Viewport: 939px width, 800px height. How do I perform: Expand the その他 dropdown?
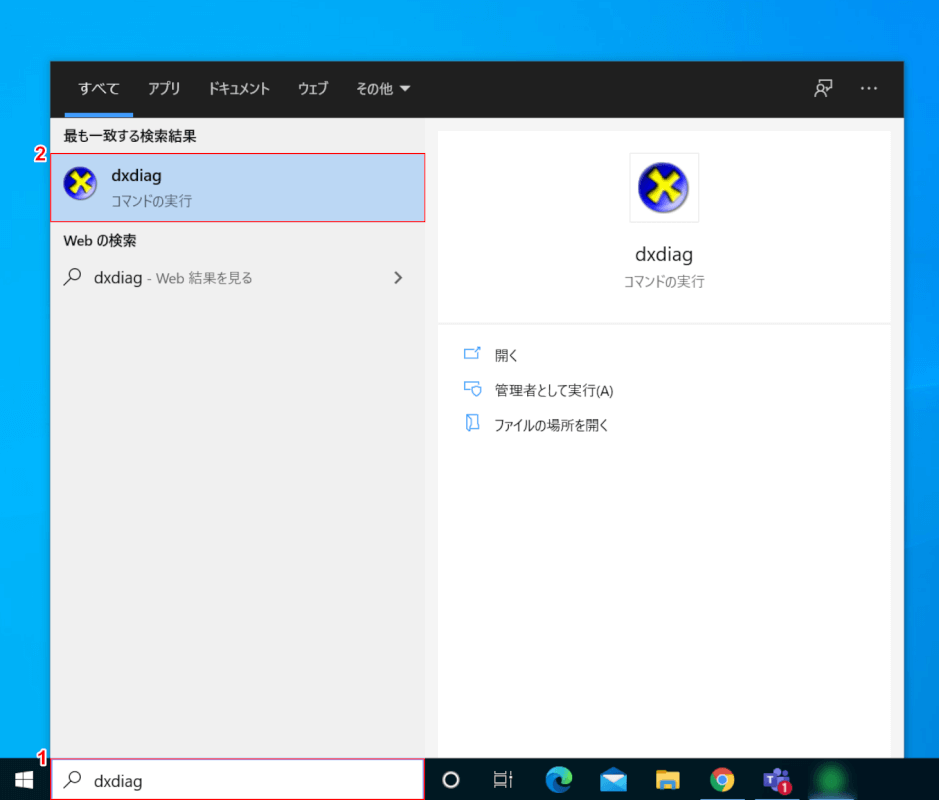click(x=383, y=89)
